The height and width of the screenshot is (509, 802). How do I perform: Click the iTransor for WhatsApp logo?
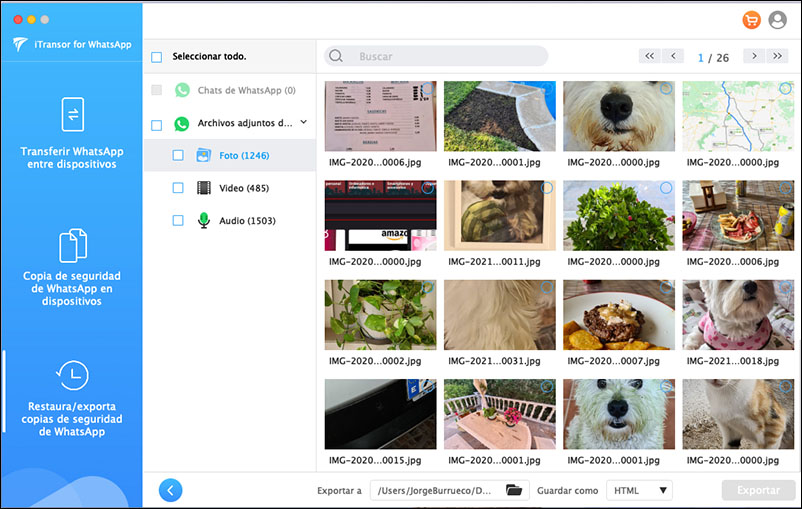click(x=20, y=45)
